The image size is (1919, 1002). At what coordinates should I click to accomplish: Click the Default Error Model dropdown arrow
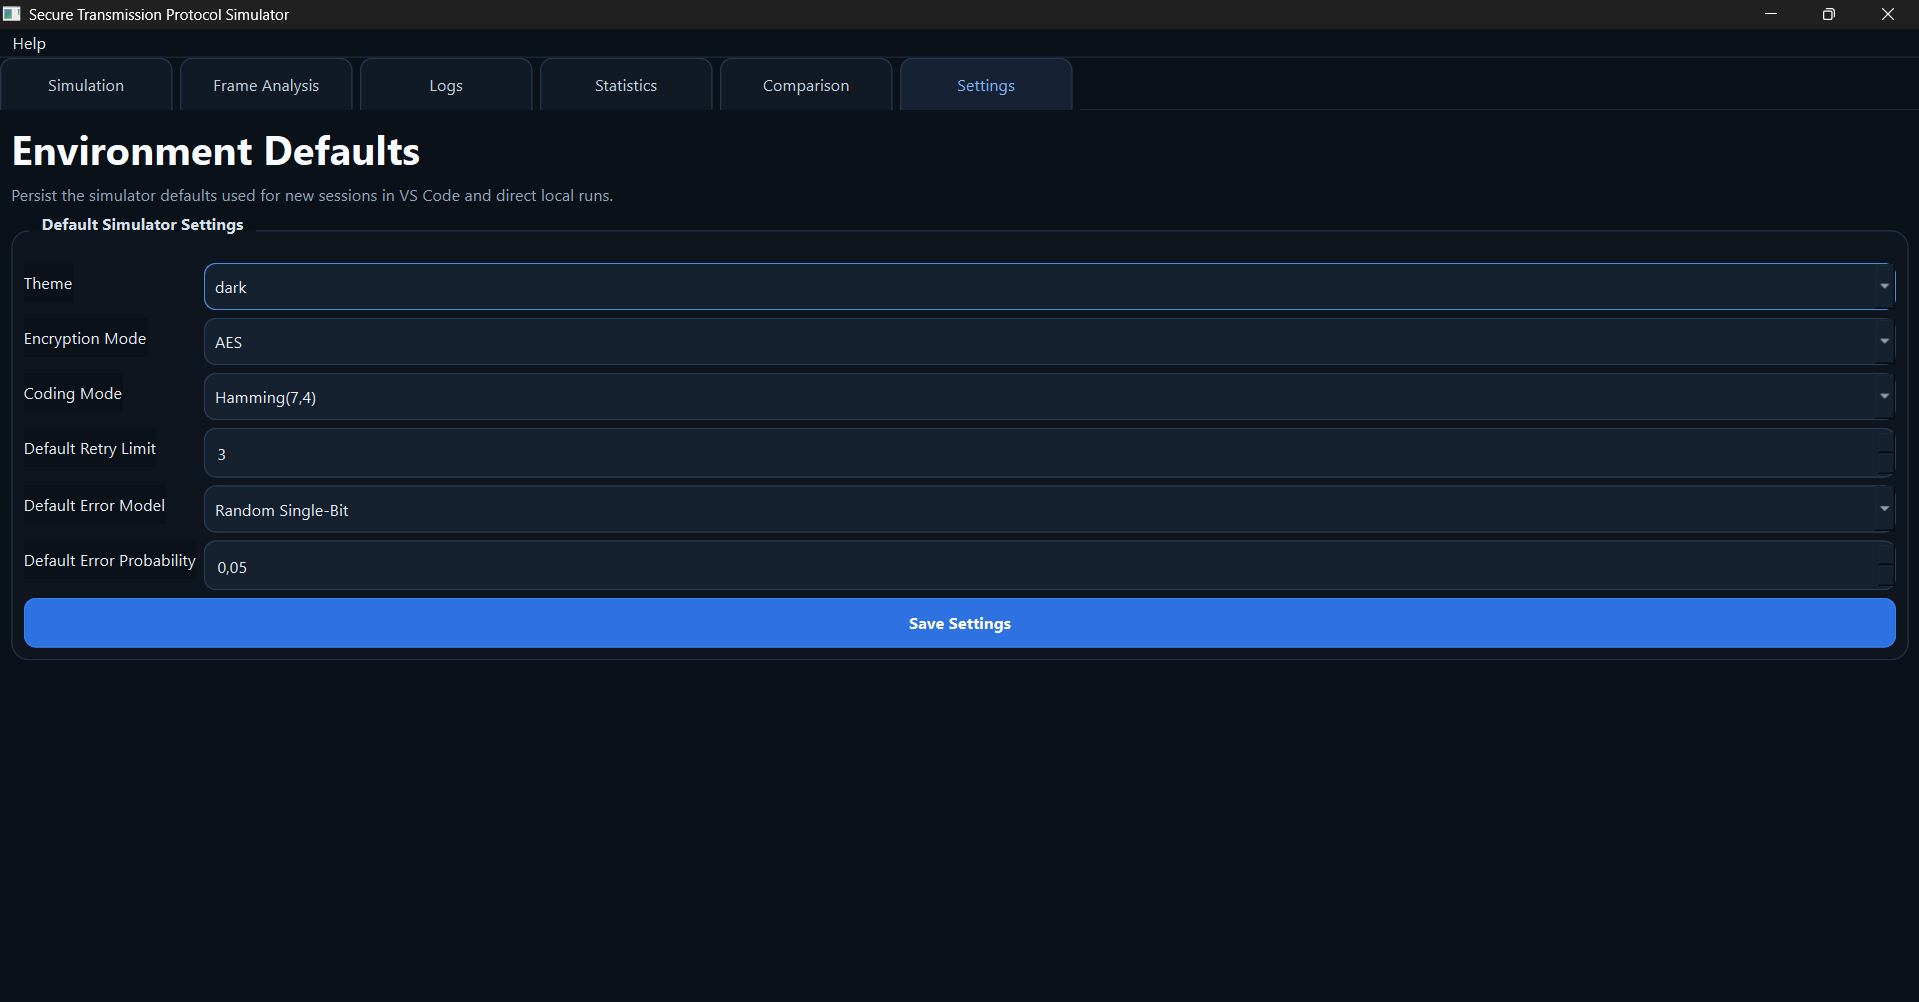(x=1884, y=510)
